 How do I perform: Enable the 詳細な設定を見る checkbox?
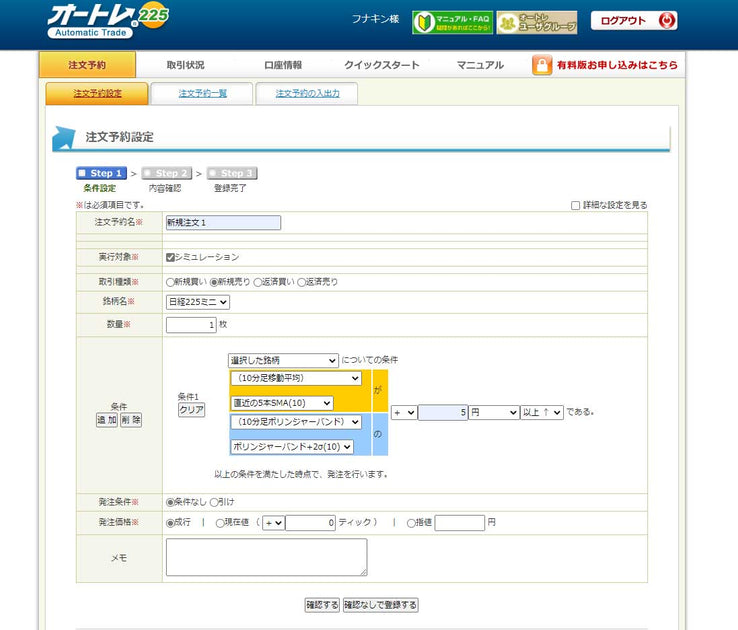pos(575,205)
